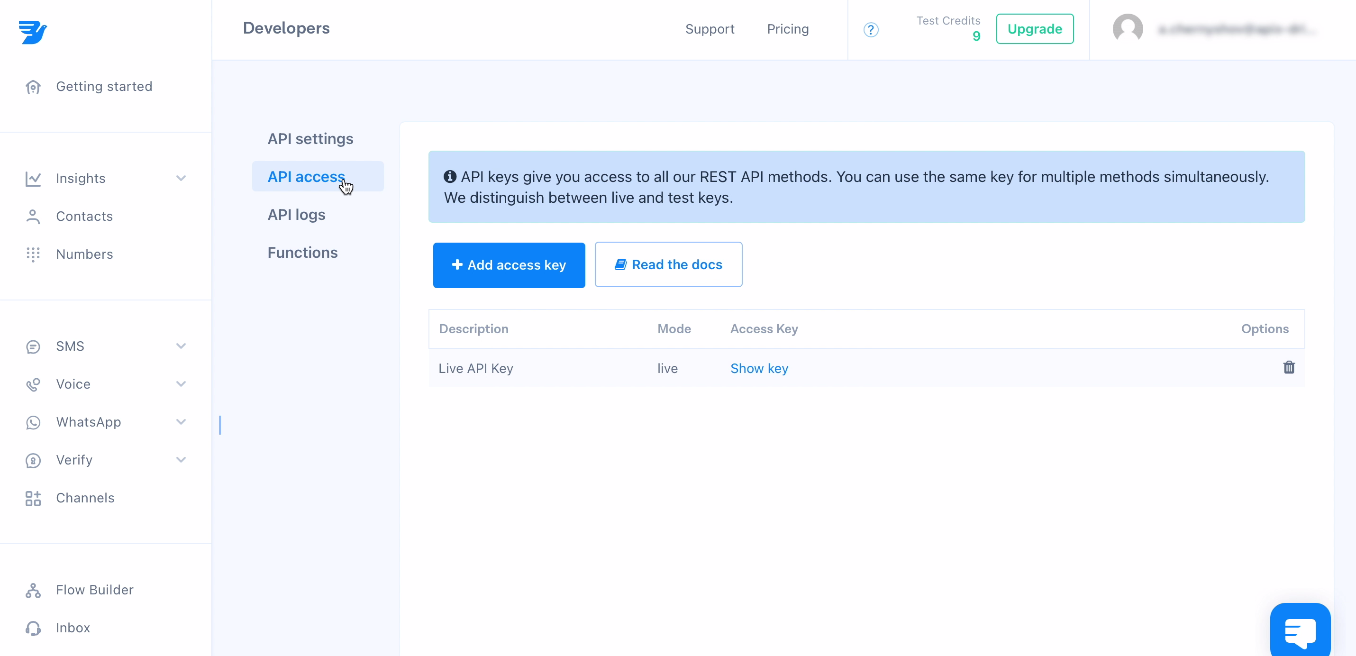Click the Add access key button
The image size is (1356, 656).
click(x=508, y=265)
